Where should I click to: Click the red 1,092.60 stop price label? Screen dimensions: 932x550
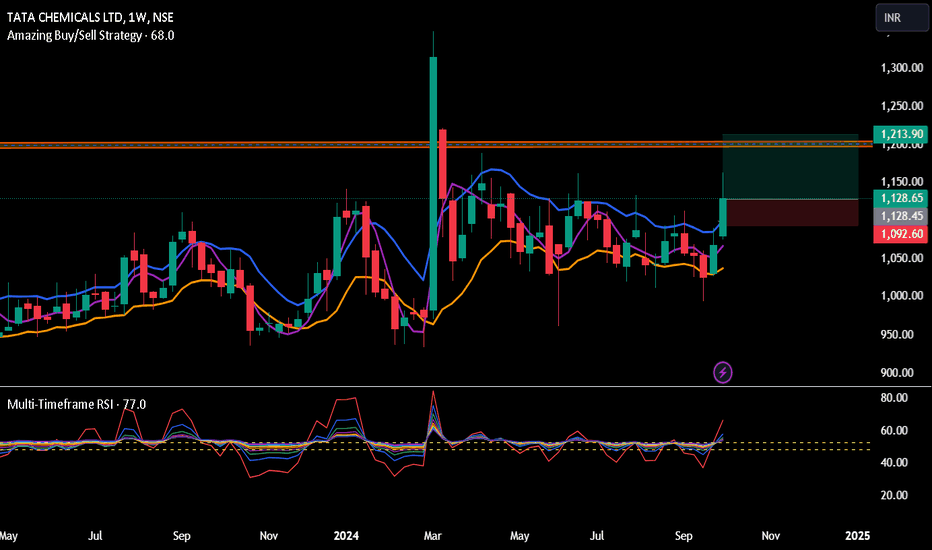coord(900,234)
